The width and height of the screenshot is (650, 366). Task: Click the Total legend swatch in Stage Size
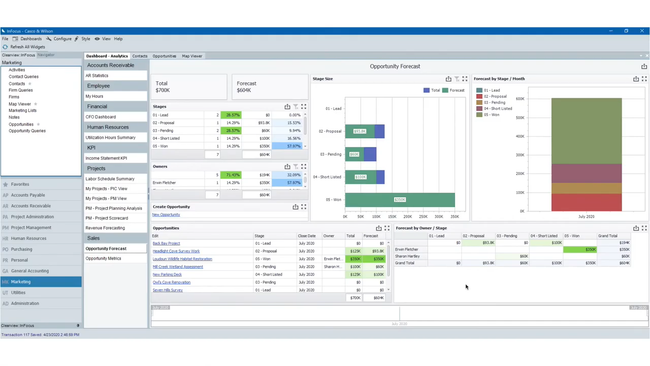[x=426, y=90]
